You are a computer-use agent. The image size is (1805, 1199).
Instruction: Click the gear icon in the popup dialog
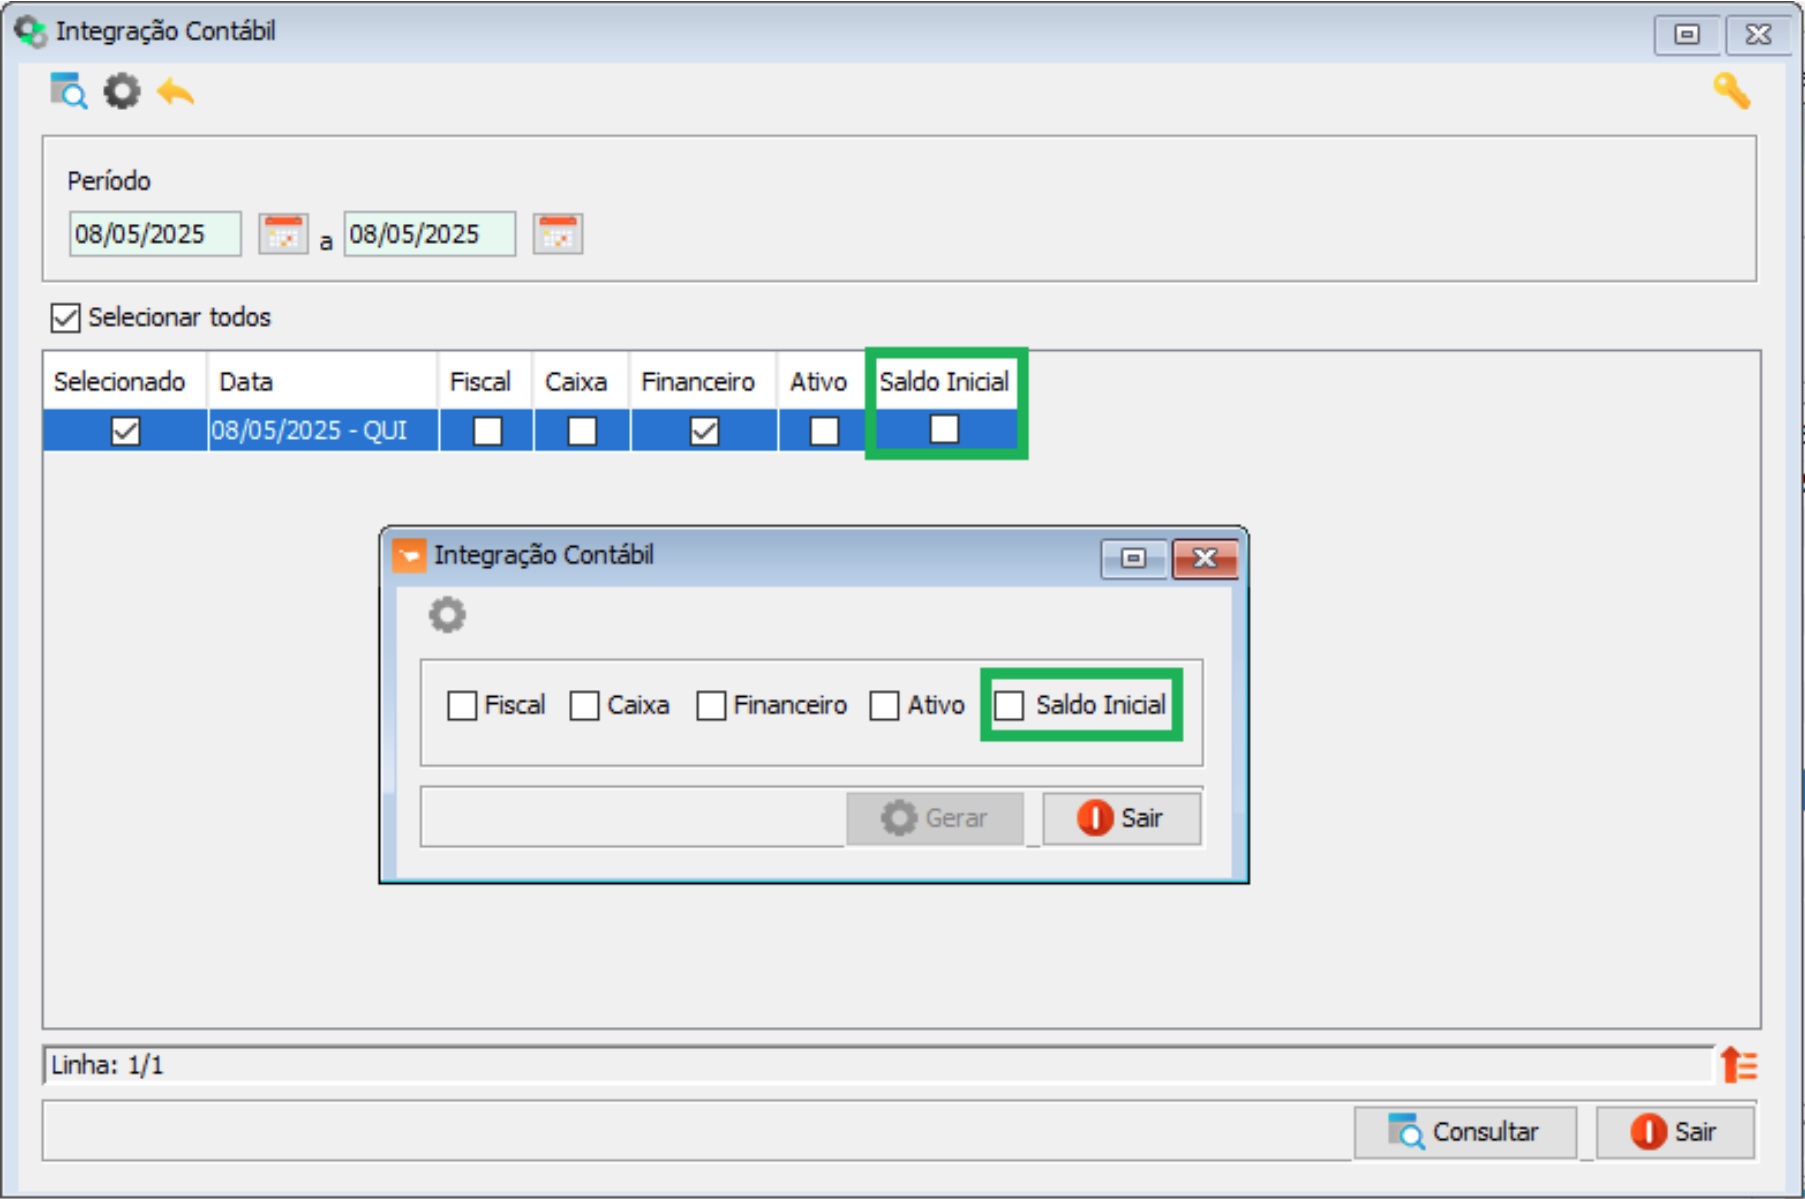click(x=447, y=615)
